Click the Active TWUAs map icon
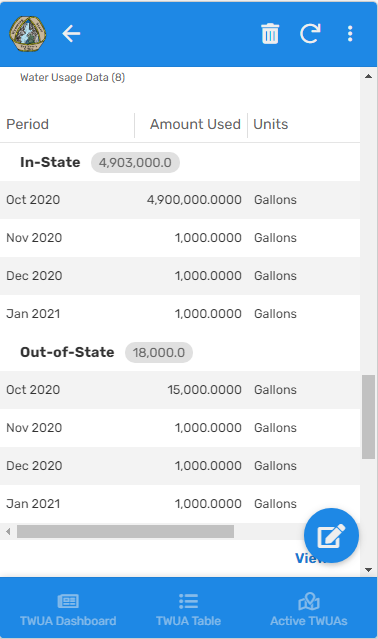378x639 pixels. pos(309,601)
